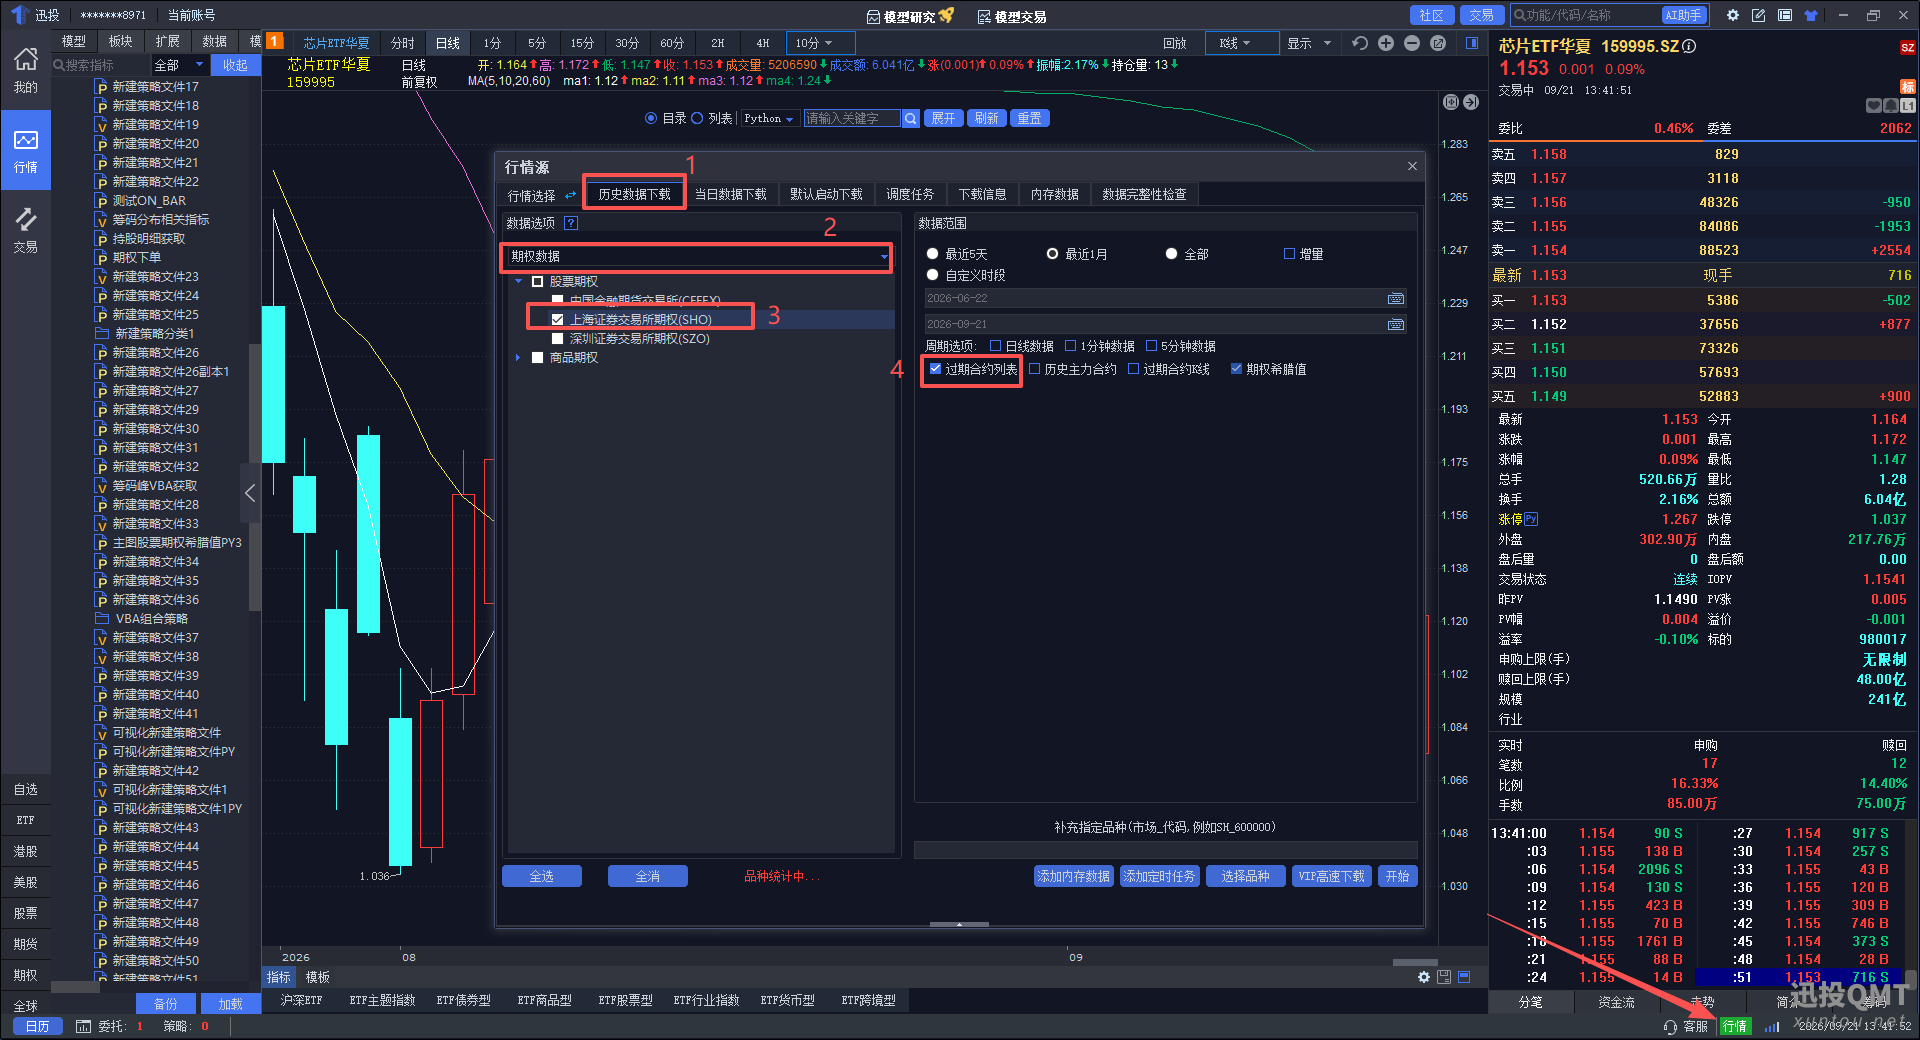Viewport: 1920px width, 1040px height.
Task: Check the 深圳证券交易所期权(SZO) checkbox
Action: (x=558, y=339)
